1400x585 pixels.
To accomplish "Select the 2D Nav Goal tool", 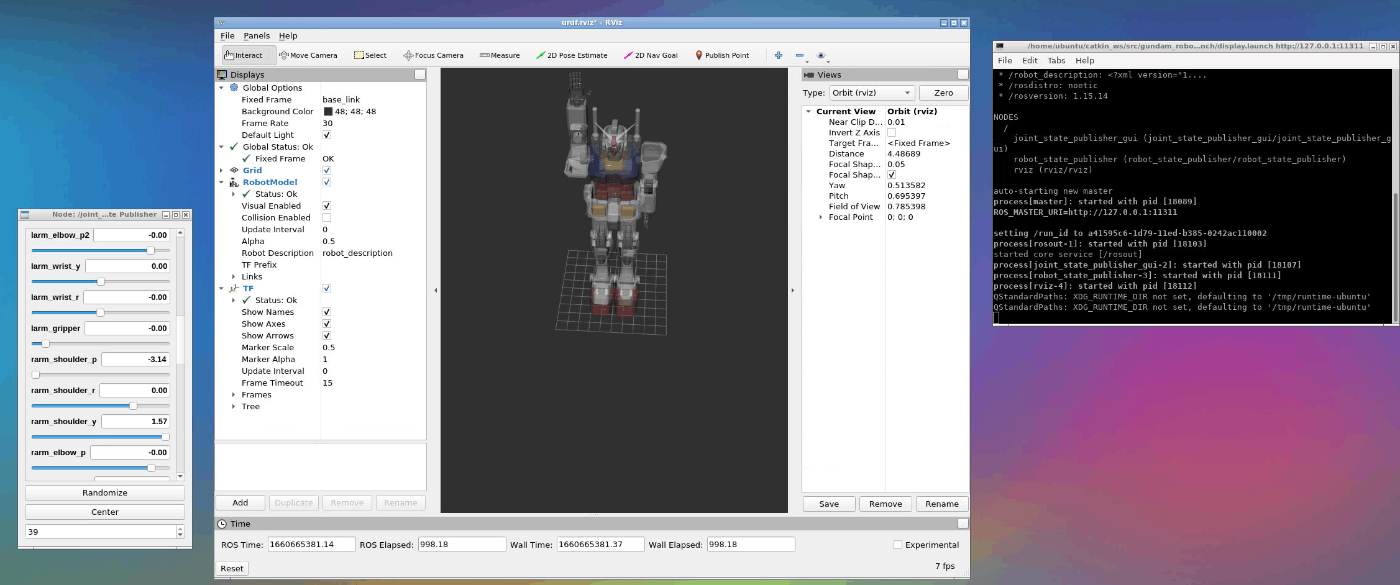I will pyautogui.click(x=650, y=55).
